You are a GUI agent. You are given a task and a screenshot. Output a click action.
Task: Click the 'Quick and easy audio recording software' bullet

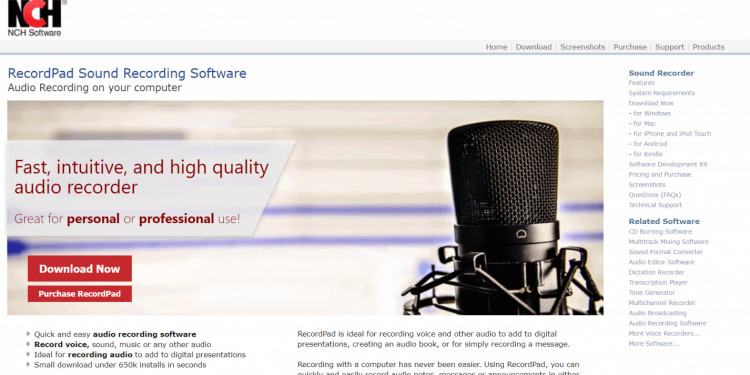tap(115, 334)
